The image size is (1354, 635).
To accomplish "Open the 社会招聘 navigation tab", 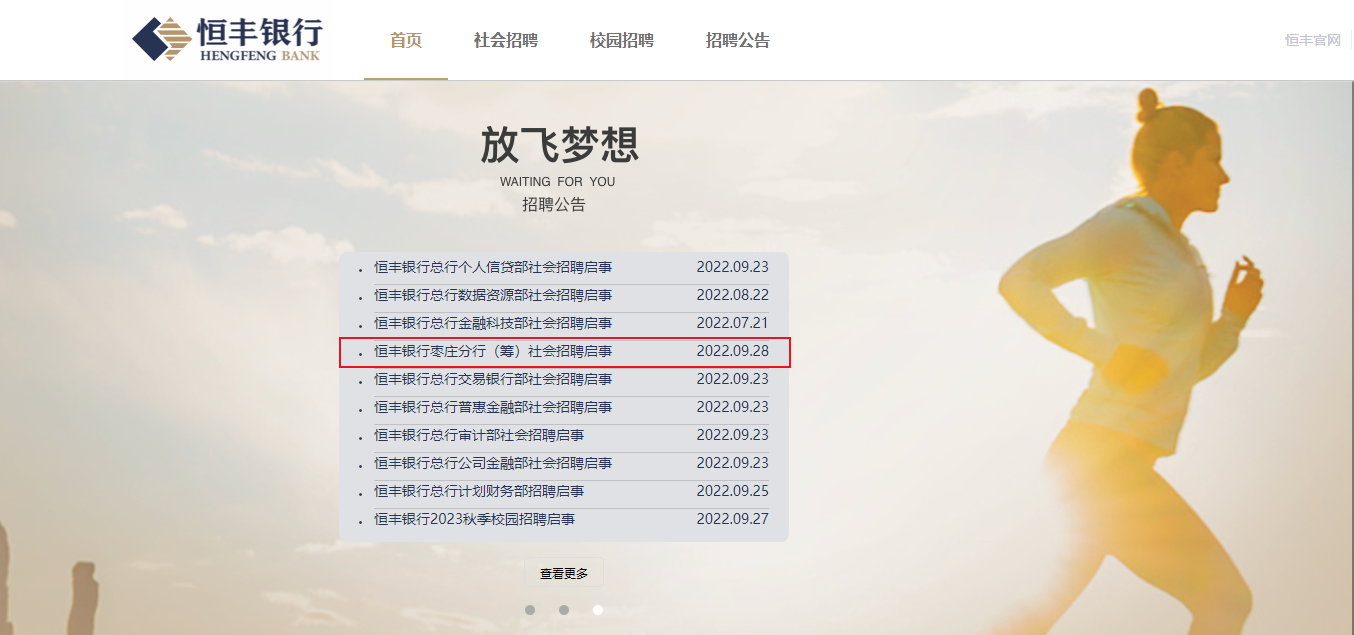I will [x=506, y=41].
